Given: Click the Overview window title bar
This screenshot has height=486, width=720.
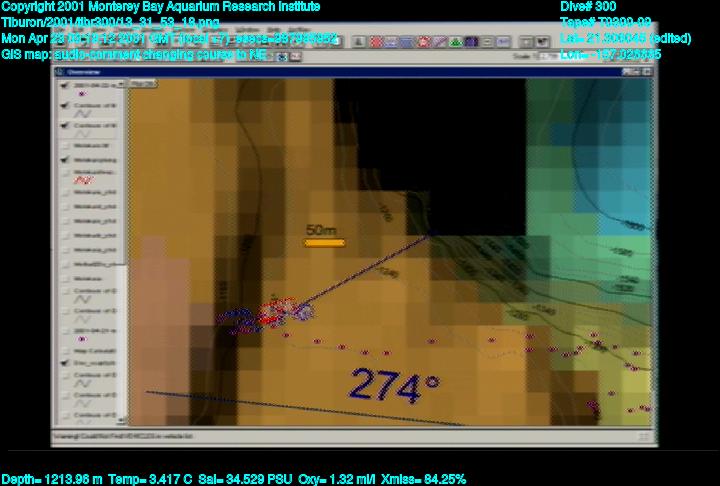Looking at the screenshot, I should coord(354,72).
